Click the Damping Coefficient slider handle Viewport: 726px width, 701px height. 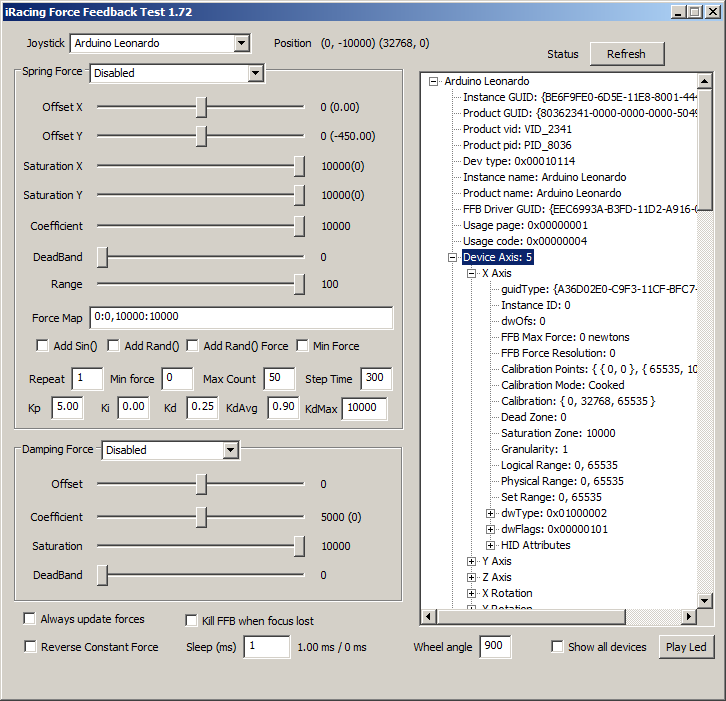201,517
